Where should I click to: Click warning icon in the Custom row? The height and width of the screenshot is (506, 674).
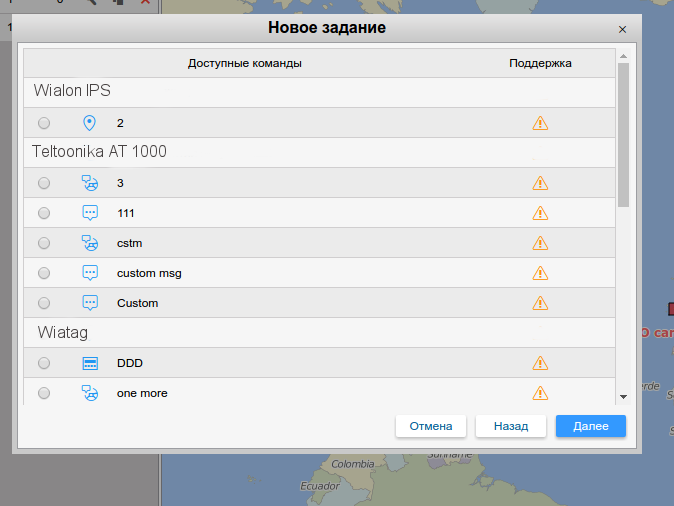540,303
